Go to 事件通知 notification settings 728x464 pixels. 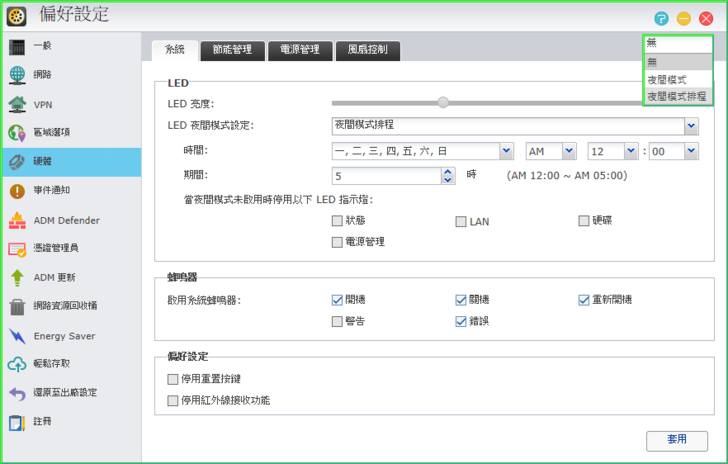[x=51, y=190]
